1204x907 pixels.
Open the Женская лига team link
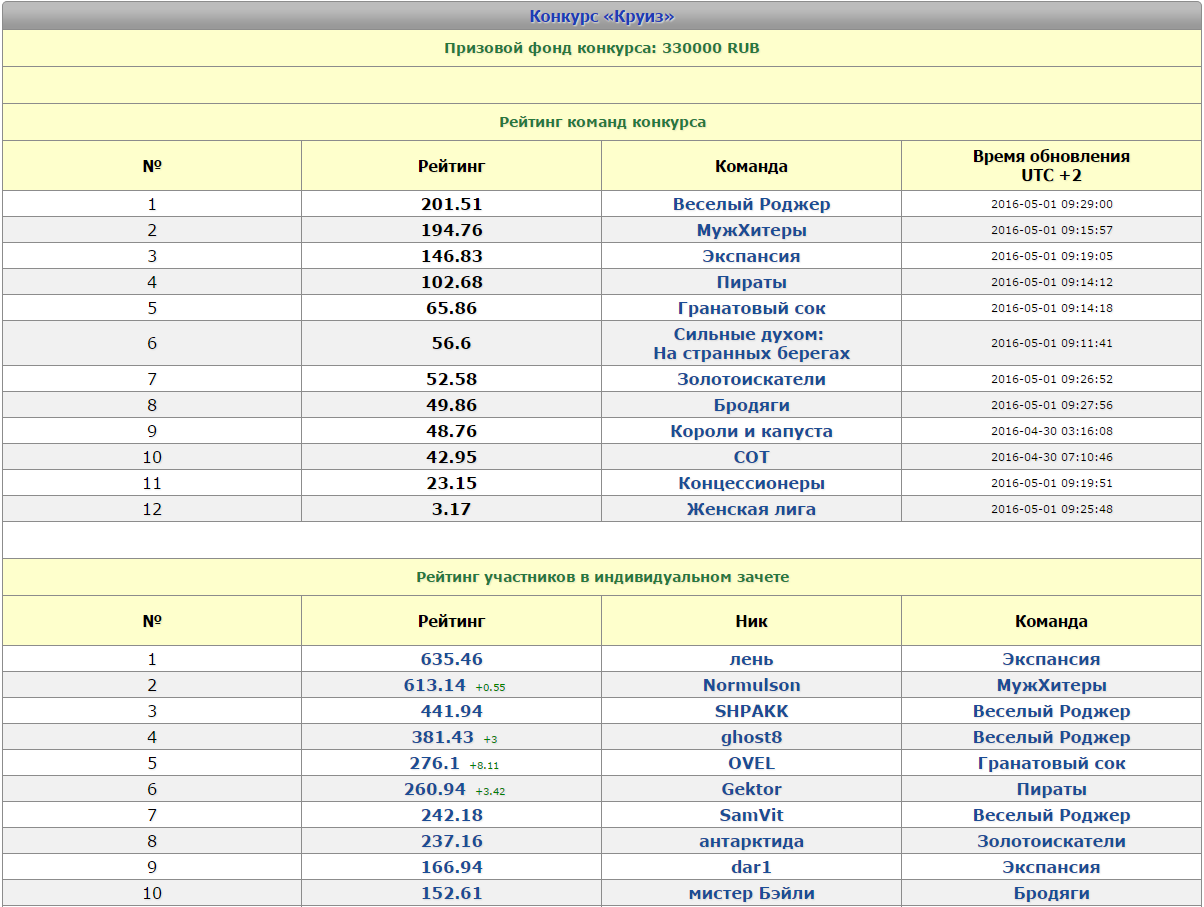[x=751, y=509]
